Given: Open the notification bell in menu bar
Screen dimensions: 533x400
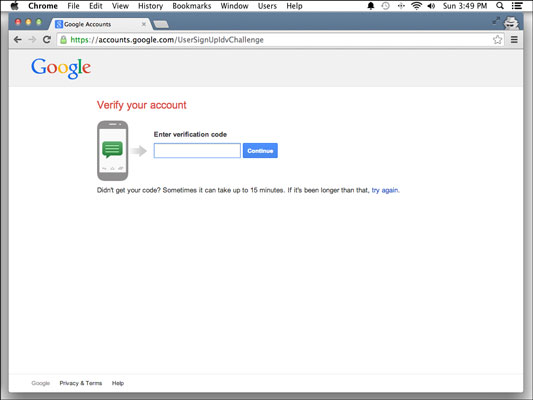Looking at the screenshot, I should [371, 6].
